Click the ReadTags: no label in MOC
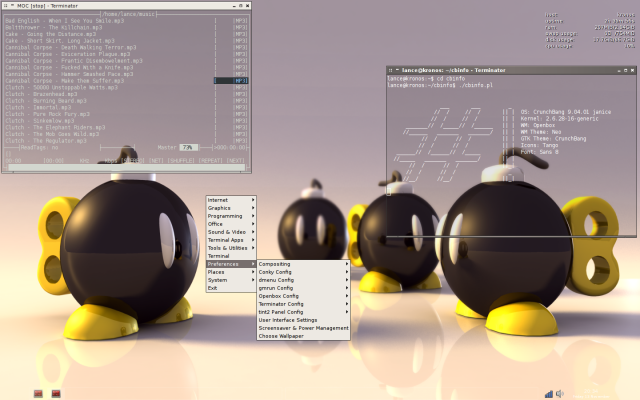 point(39,147)
